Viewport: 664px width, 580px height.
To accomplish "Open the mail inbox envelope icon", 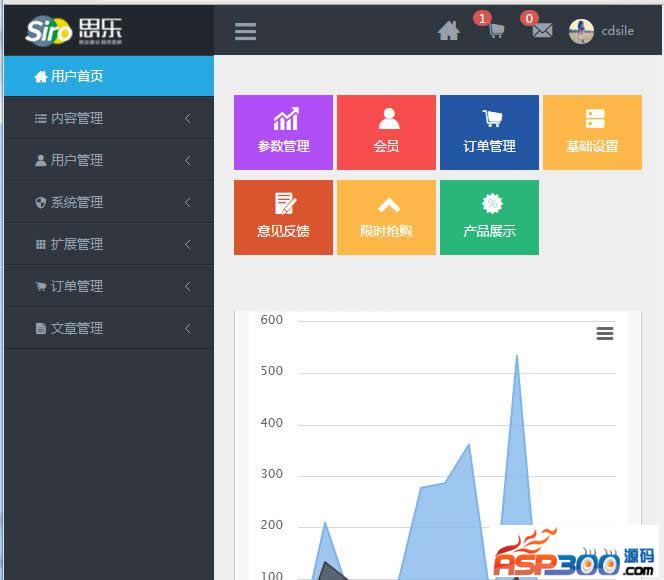I will pos(542,31).
